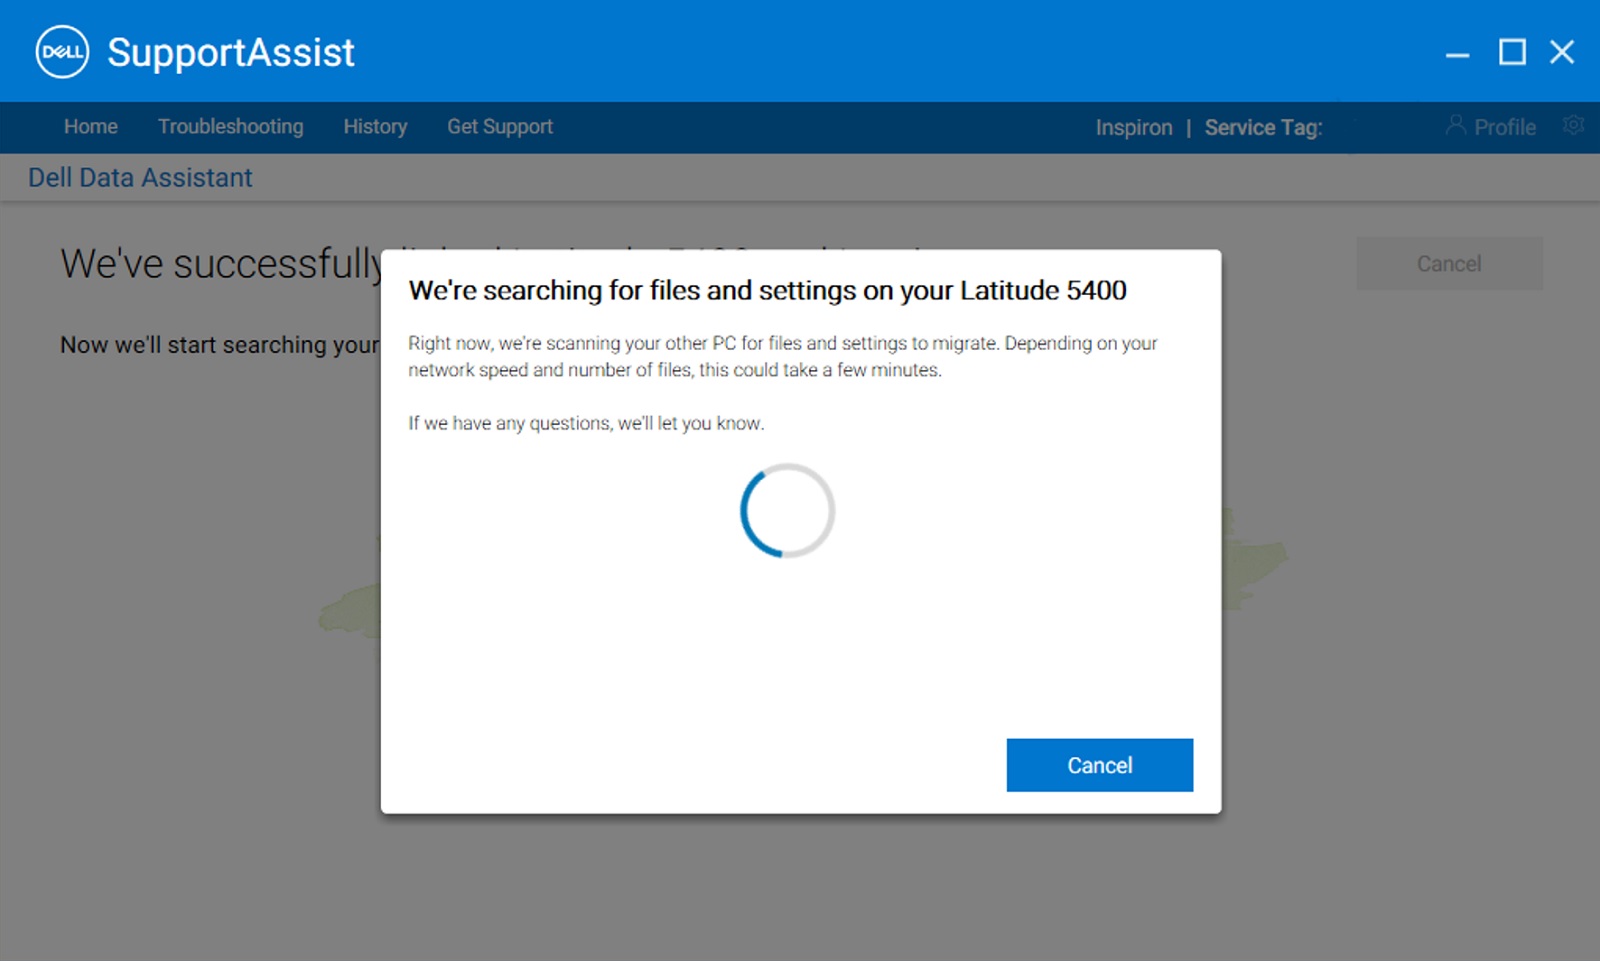The height and width of the screenshot is (961, 1600).
Task: Open the Get Support tab
Action: pos(500,127)
